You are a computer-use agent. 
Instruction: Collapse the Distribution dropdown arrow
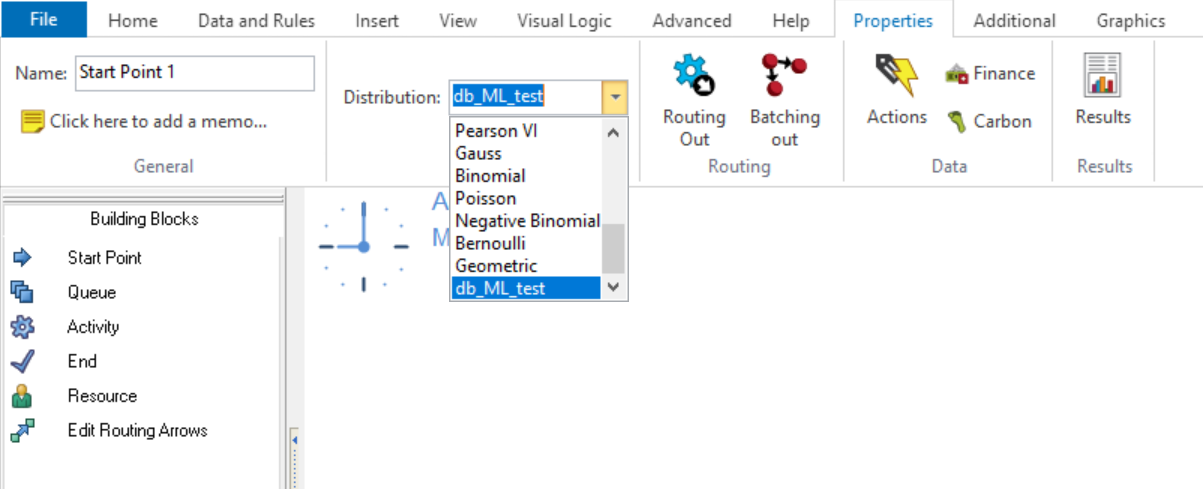pos(615,98)
